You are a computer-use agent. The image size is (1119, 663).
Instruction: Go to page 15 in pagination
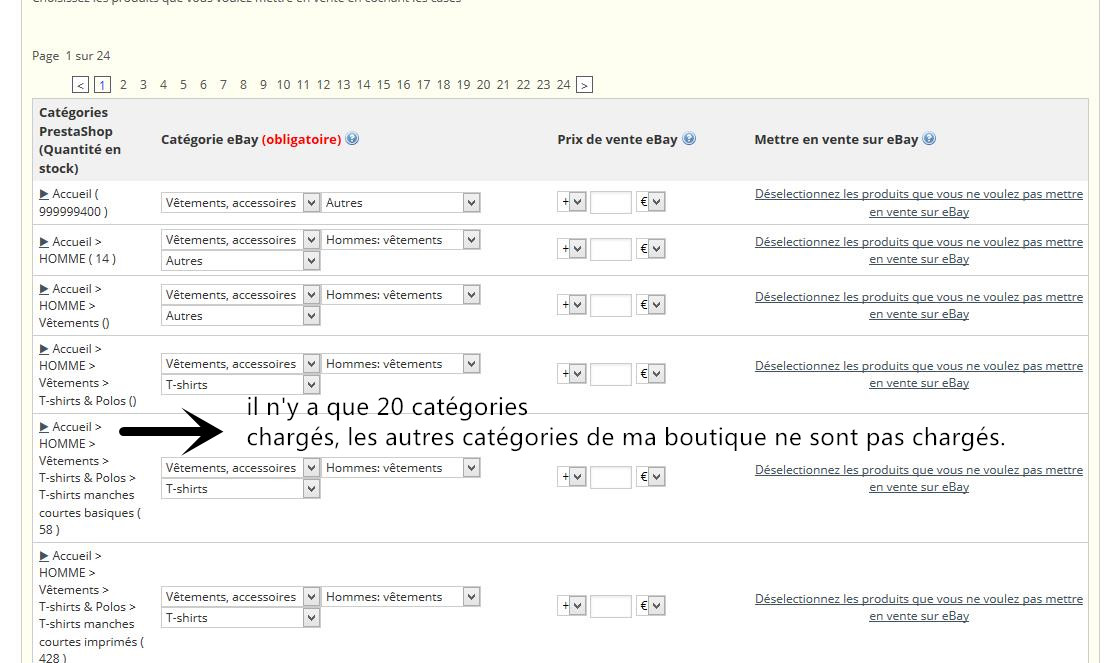(x=383, y=85)
